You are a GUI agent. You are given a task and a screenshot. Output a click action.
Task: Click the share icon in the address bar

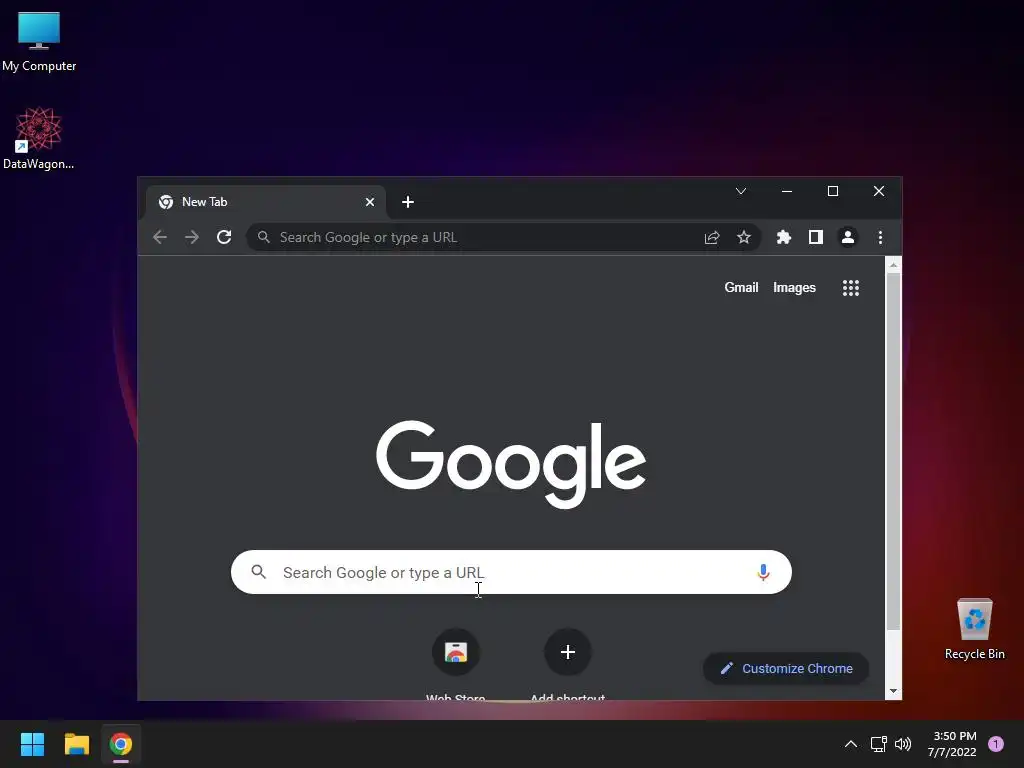712,237
